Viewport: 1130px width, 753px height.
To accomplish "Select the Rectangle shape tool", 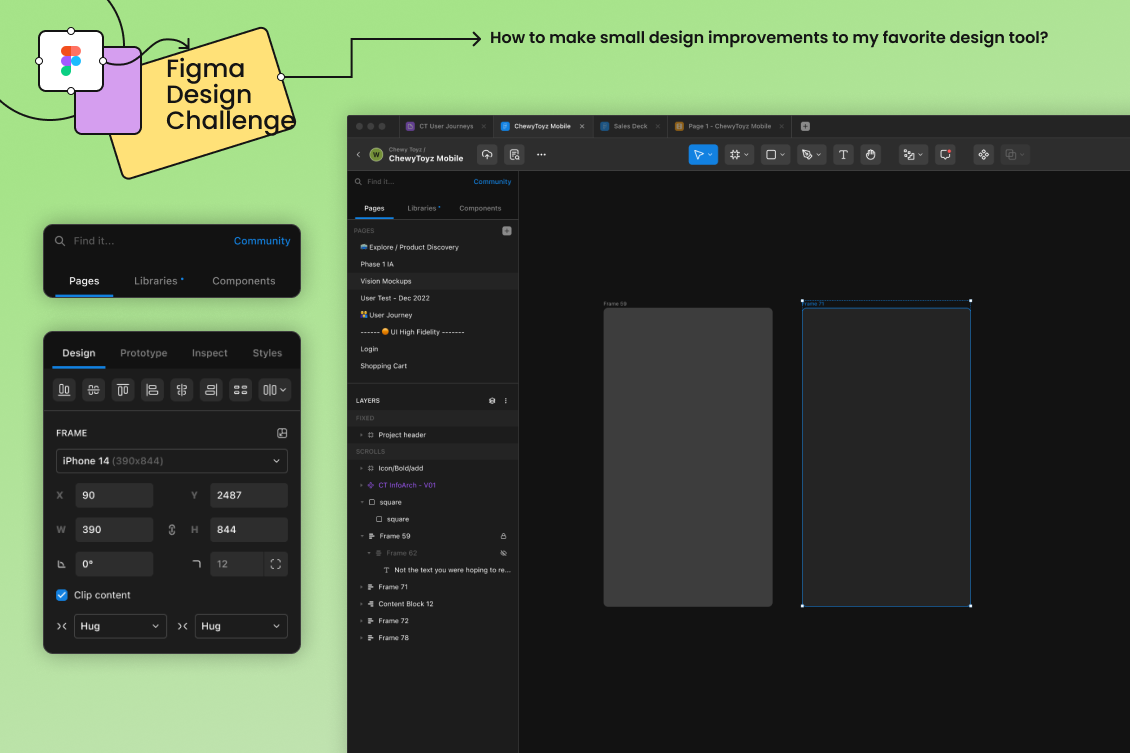I will [x=775, y=154].
